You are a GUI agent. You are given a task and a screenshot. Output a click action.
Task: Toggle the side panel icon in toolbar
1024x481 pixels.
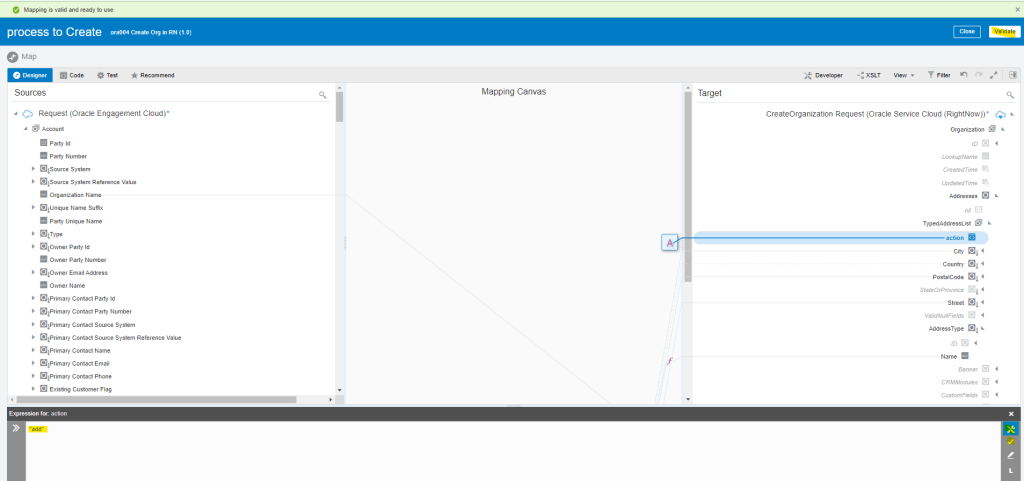point(1012,75)
